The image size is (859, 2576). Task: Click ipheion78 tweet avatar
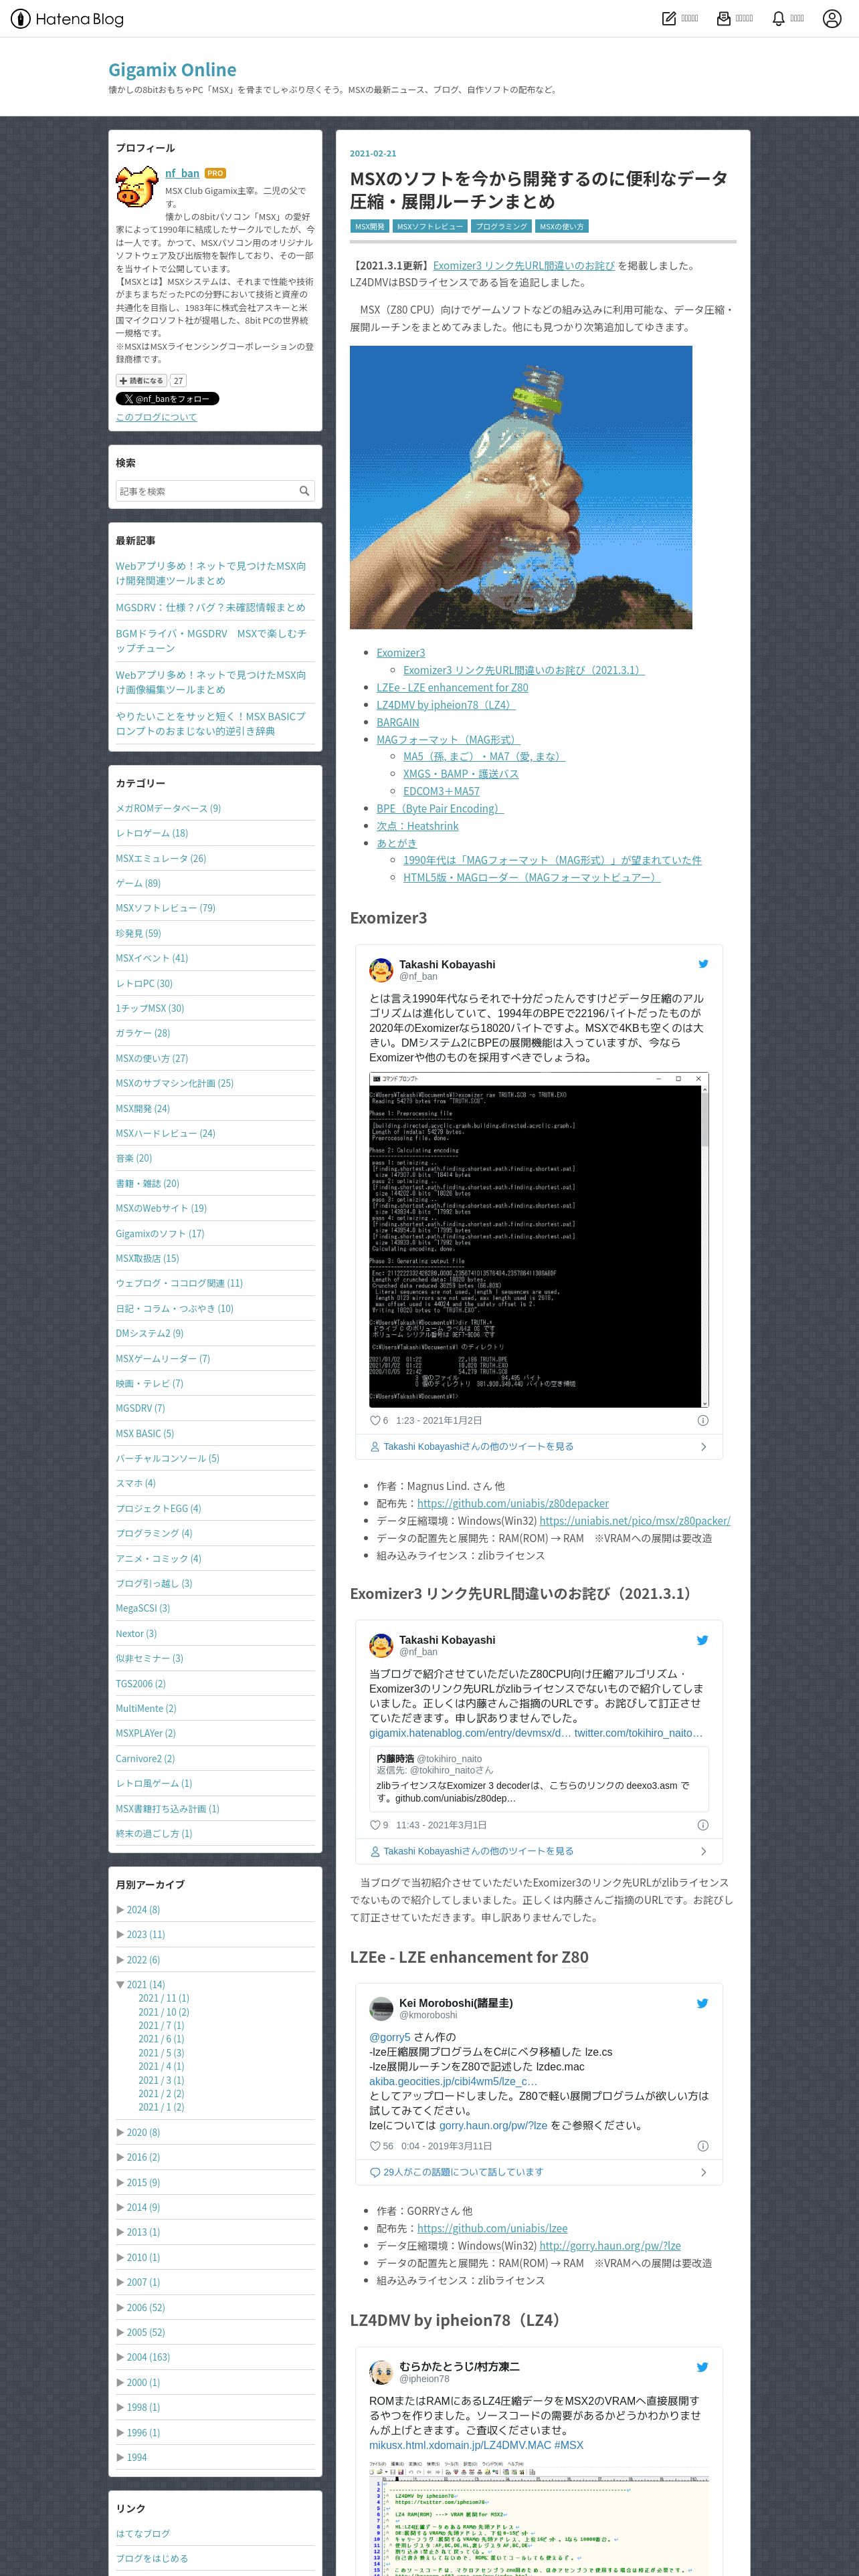(381, 2372)
